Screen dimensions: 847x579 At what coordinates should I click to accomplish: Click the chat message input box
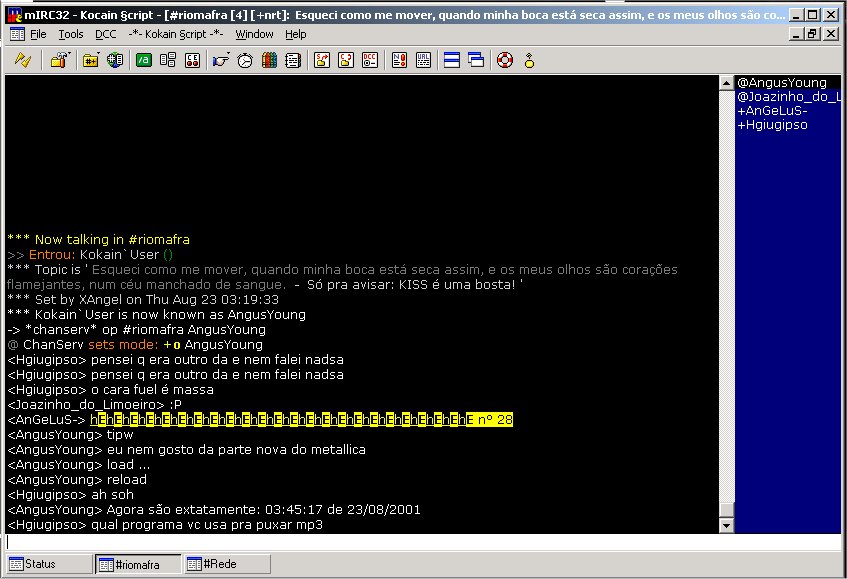[x=420, y=542]
